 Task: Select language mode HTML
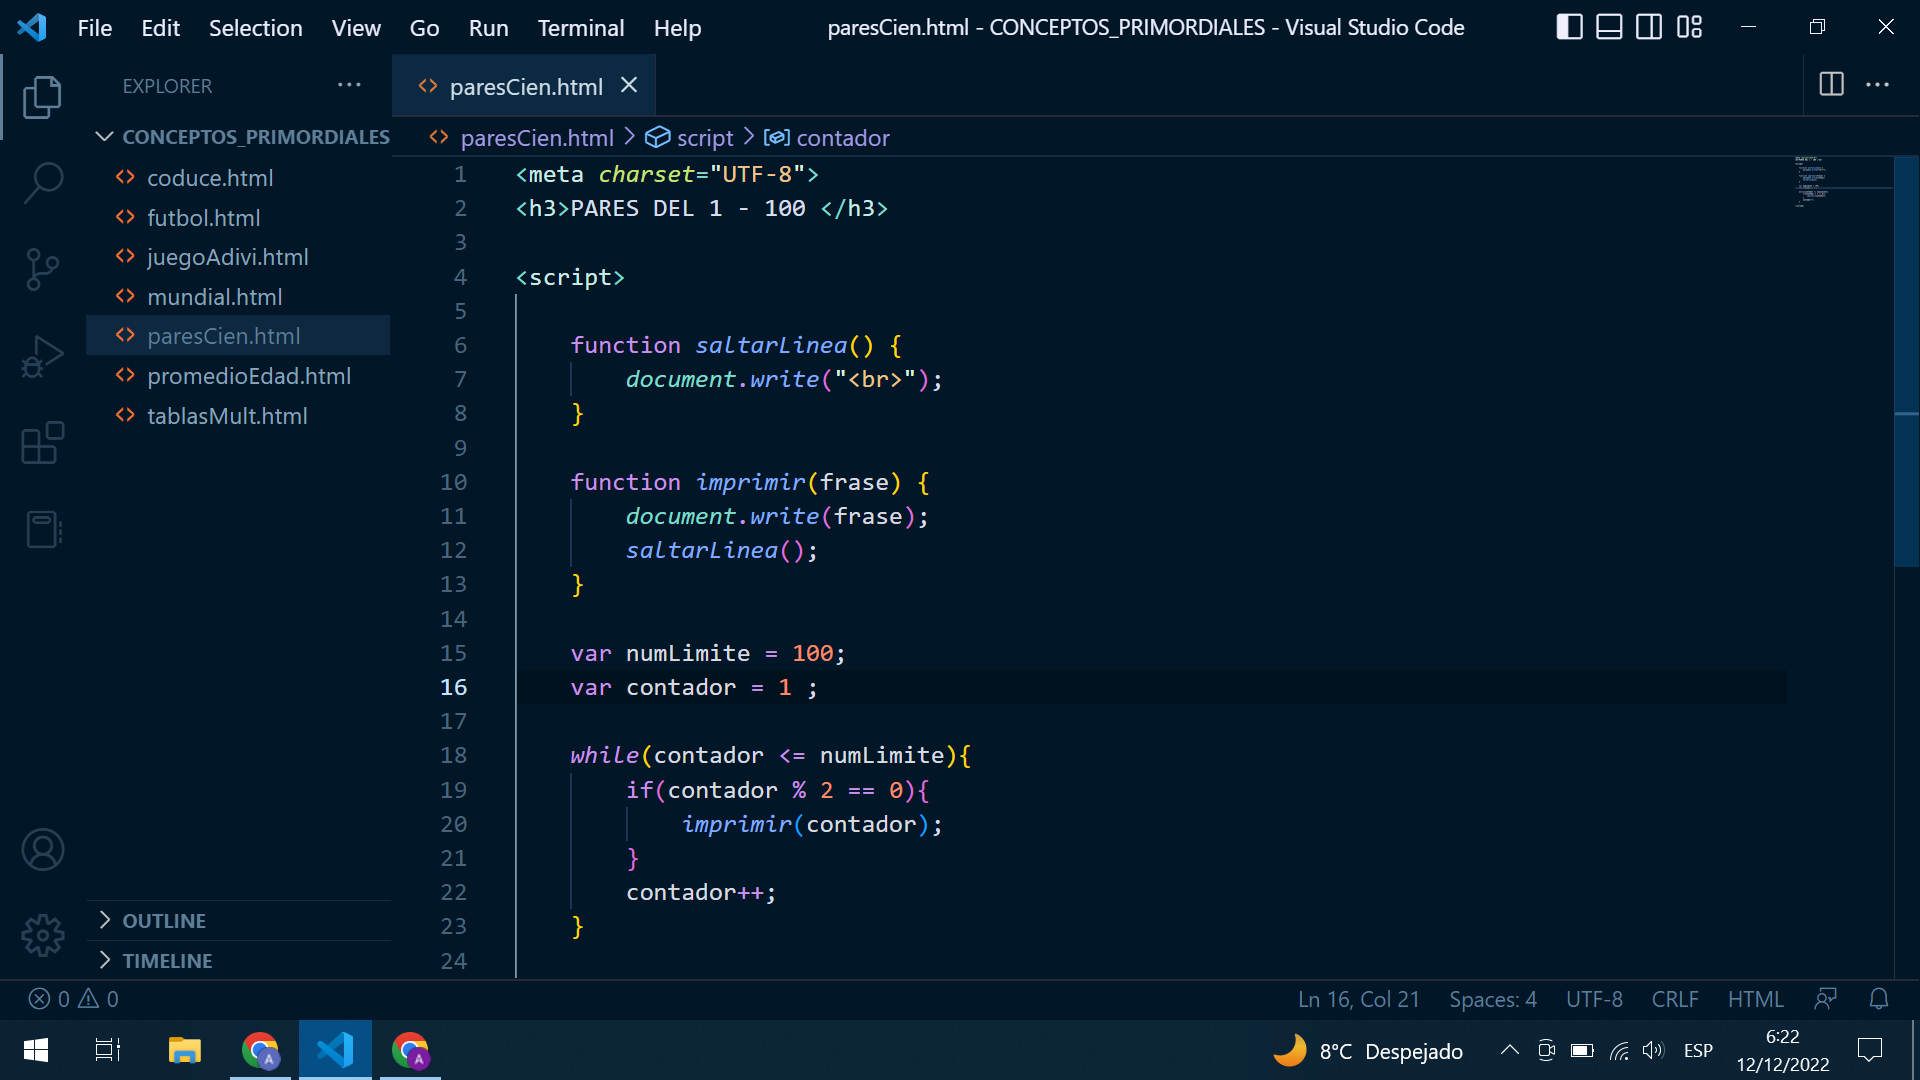[x=1755, y=999]
